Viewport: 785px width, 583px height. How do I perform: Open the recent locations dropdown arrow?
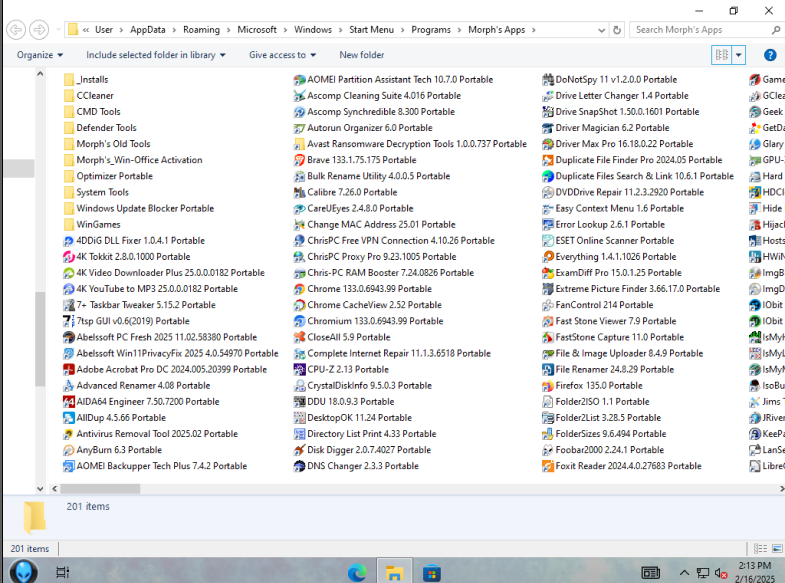(x=59, y=30)
